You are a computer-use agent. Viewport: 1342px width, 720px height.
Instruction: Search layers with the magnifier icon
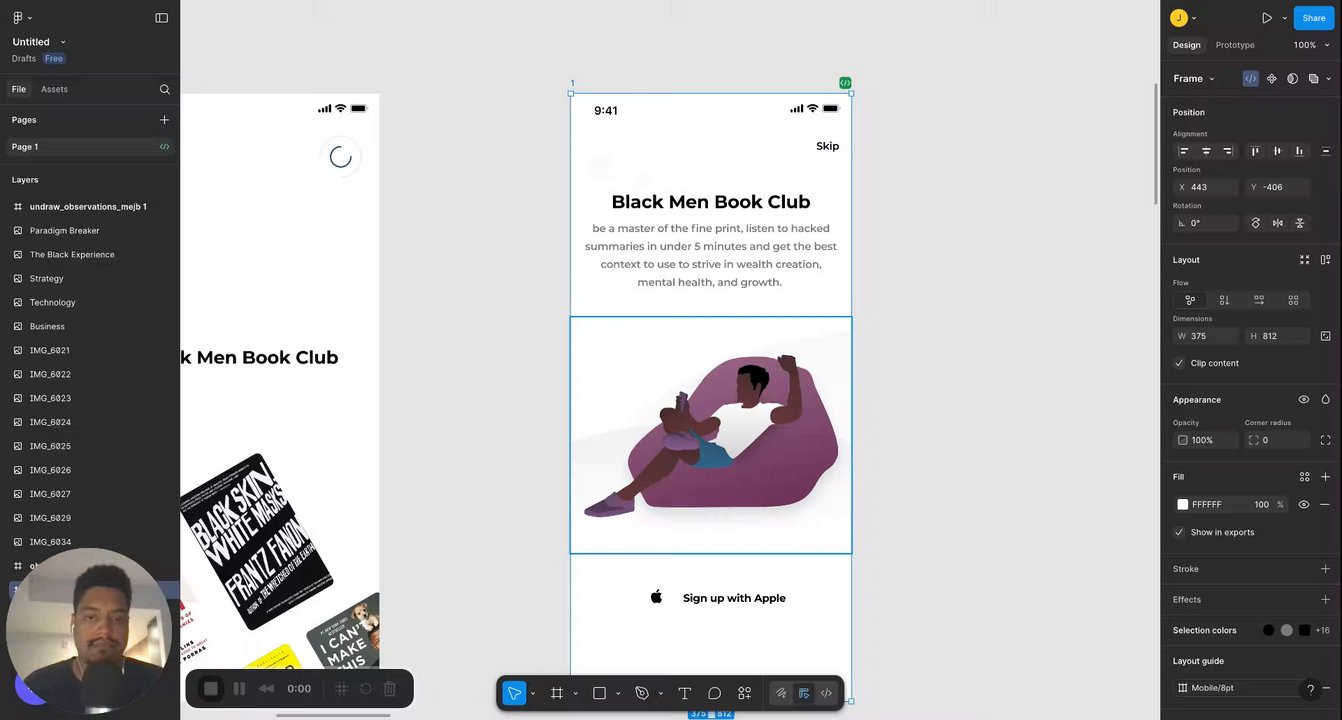click(x=165, y=89)
